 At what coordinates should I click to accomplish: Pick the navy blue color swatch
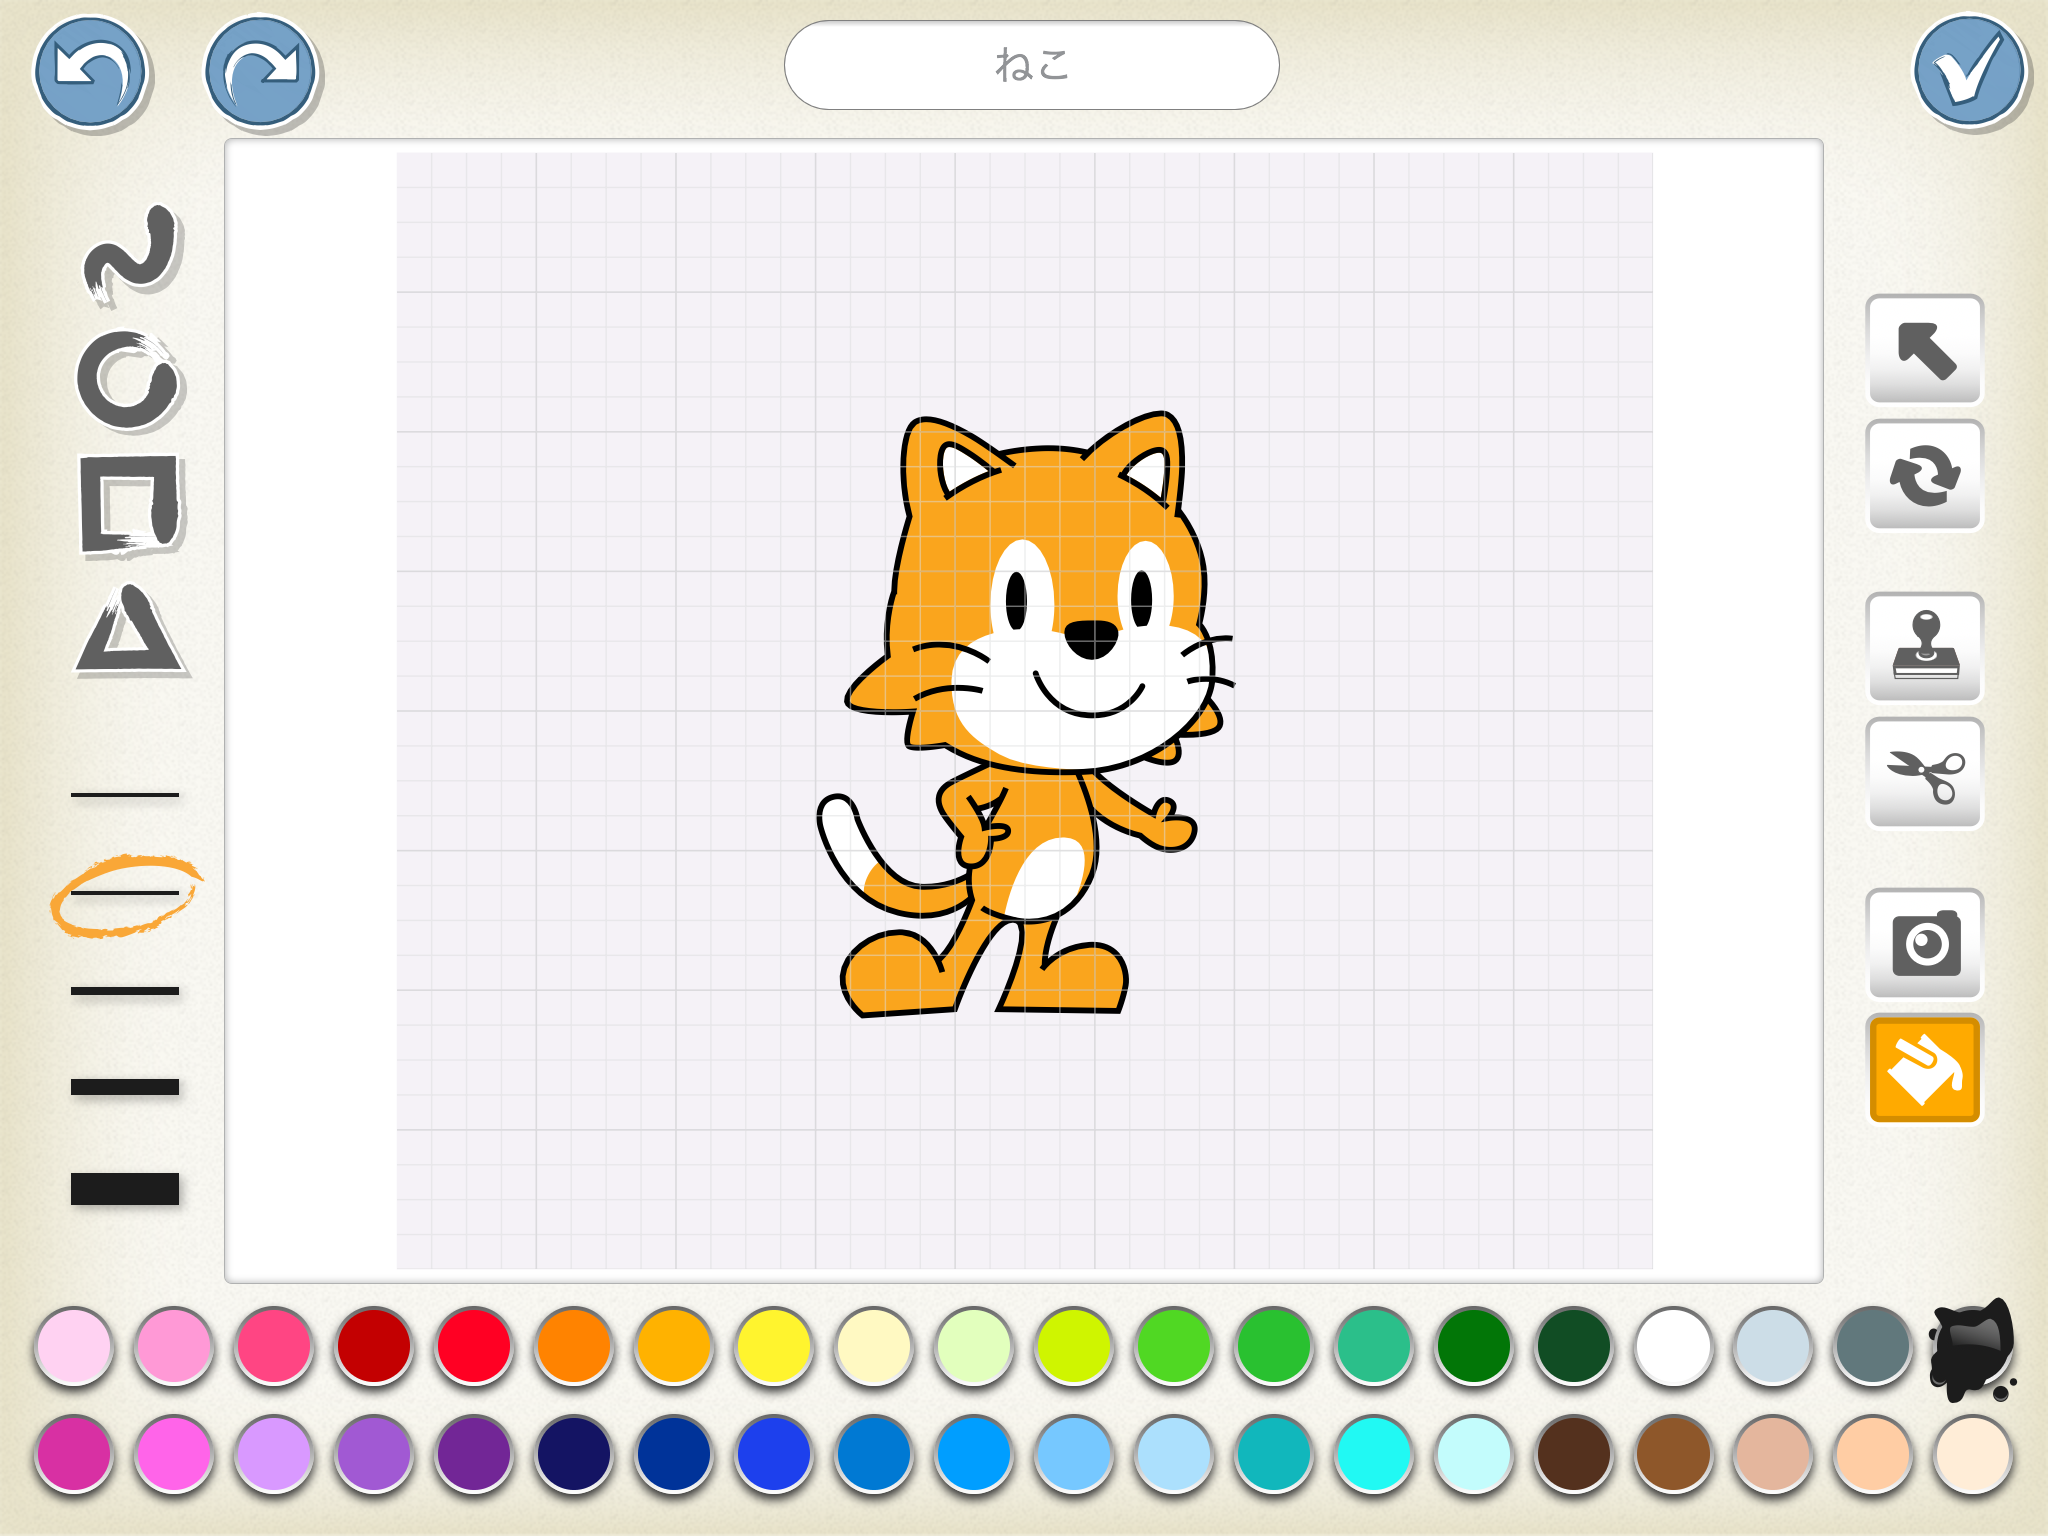(574, 1453)
